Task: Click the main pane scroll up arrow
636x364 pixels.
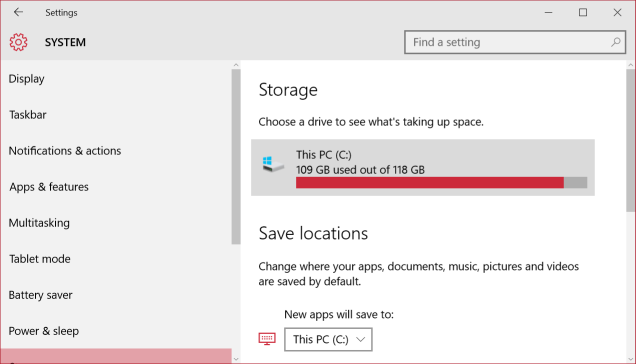Action: [x=631, y=65]
